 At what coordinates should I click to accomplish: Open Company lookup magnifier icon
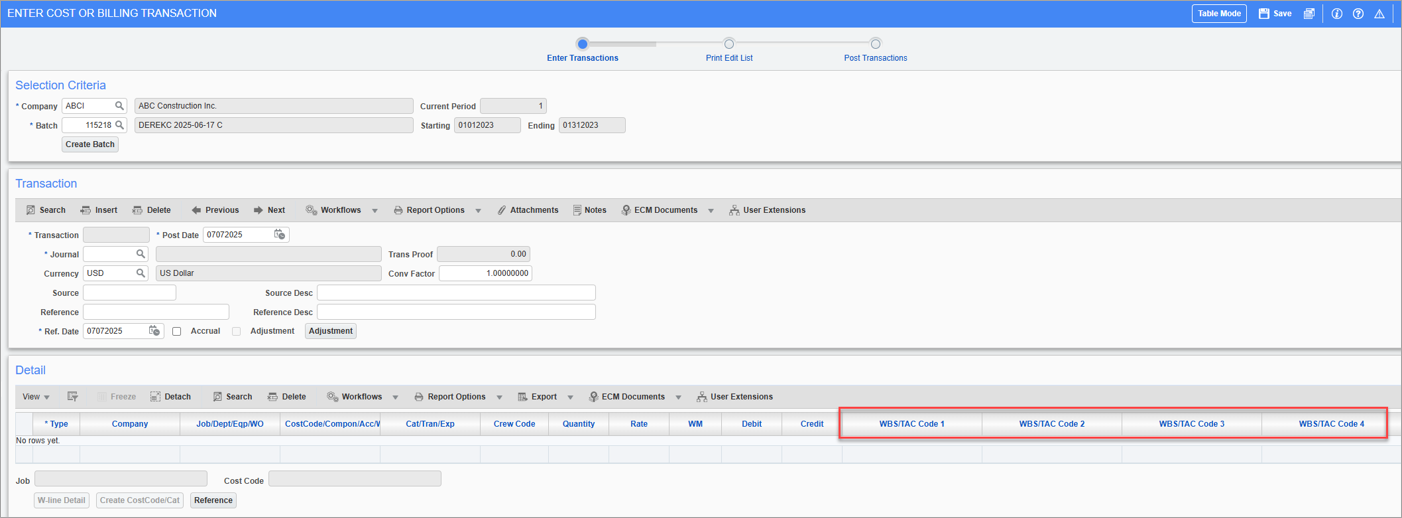tap(119, 106)
